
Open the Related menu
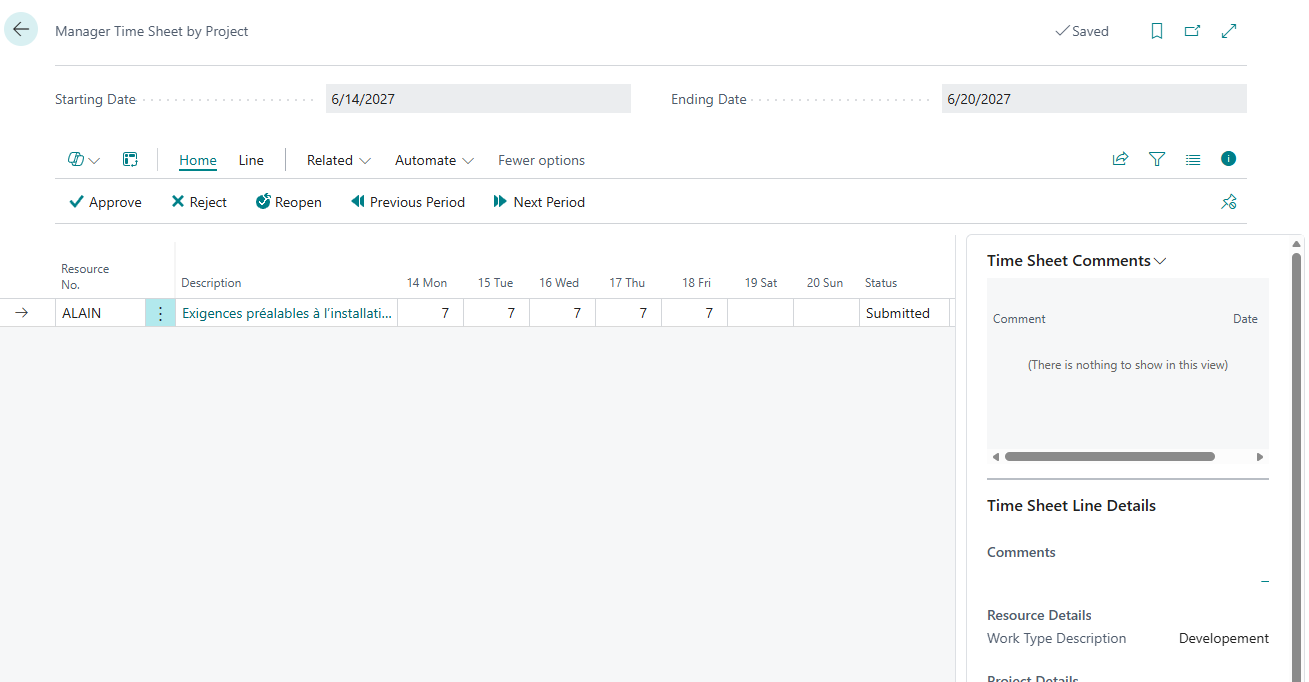click(339, 160)
